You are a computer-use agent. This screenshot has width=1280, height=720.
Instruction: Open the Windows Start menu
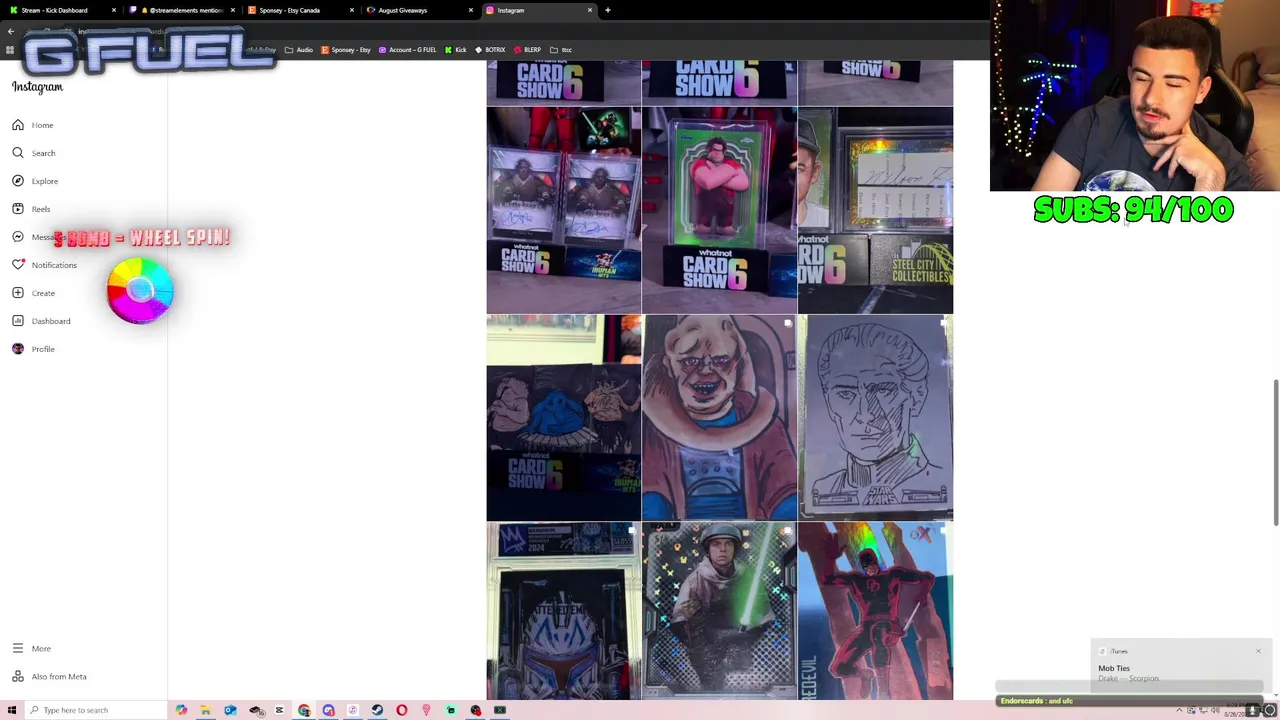12,710
